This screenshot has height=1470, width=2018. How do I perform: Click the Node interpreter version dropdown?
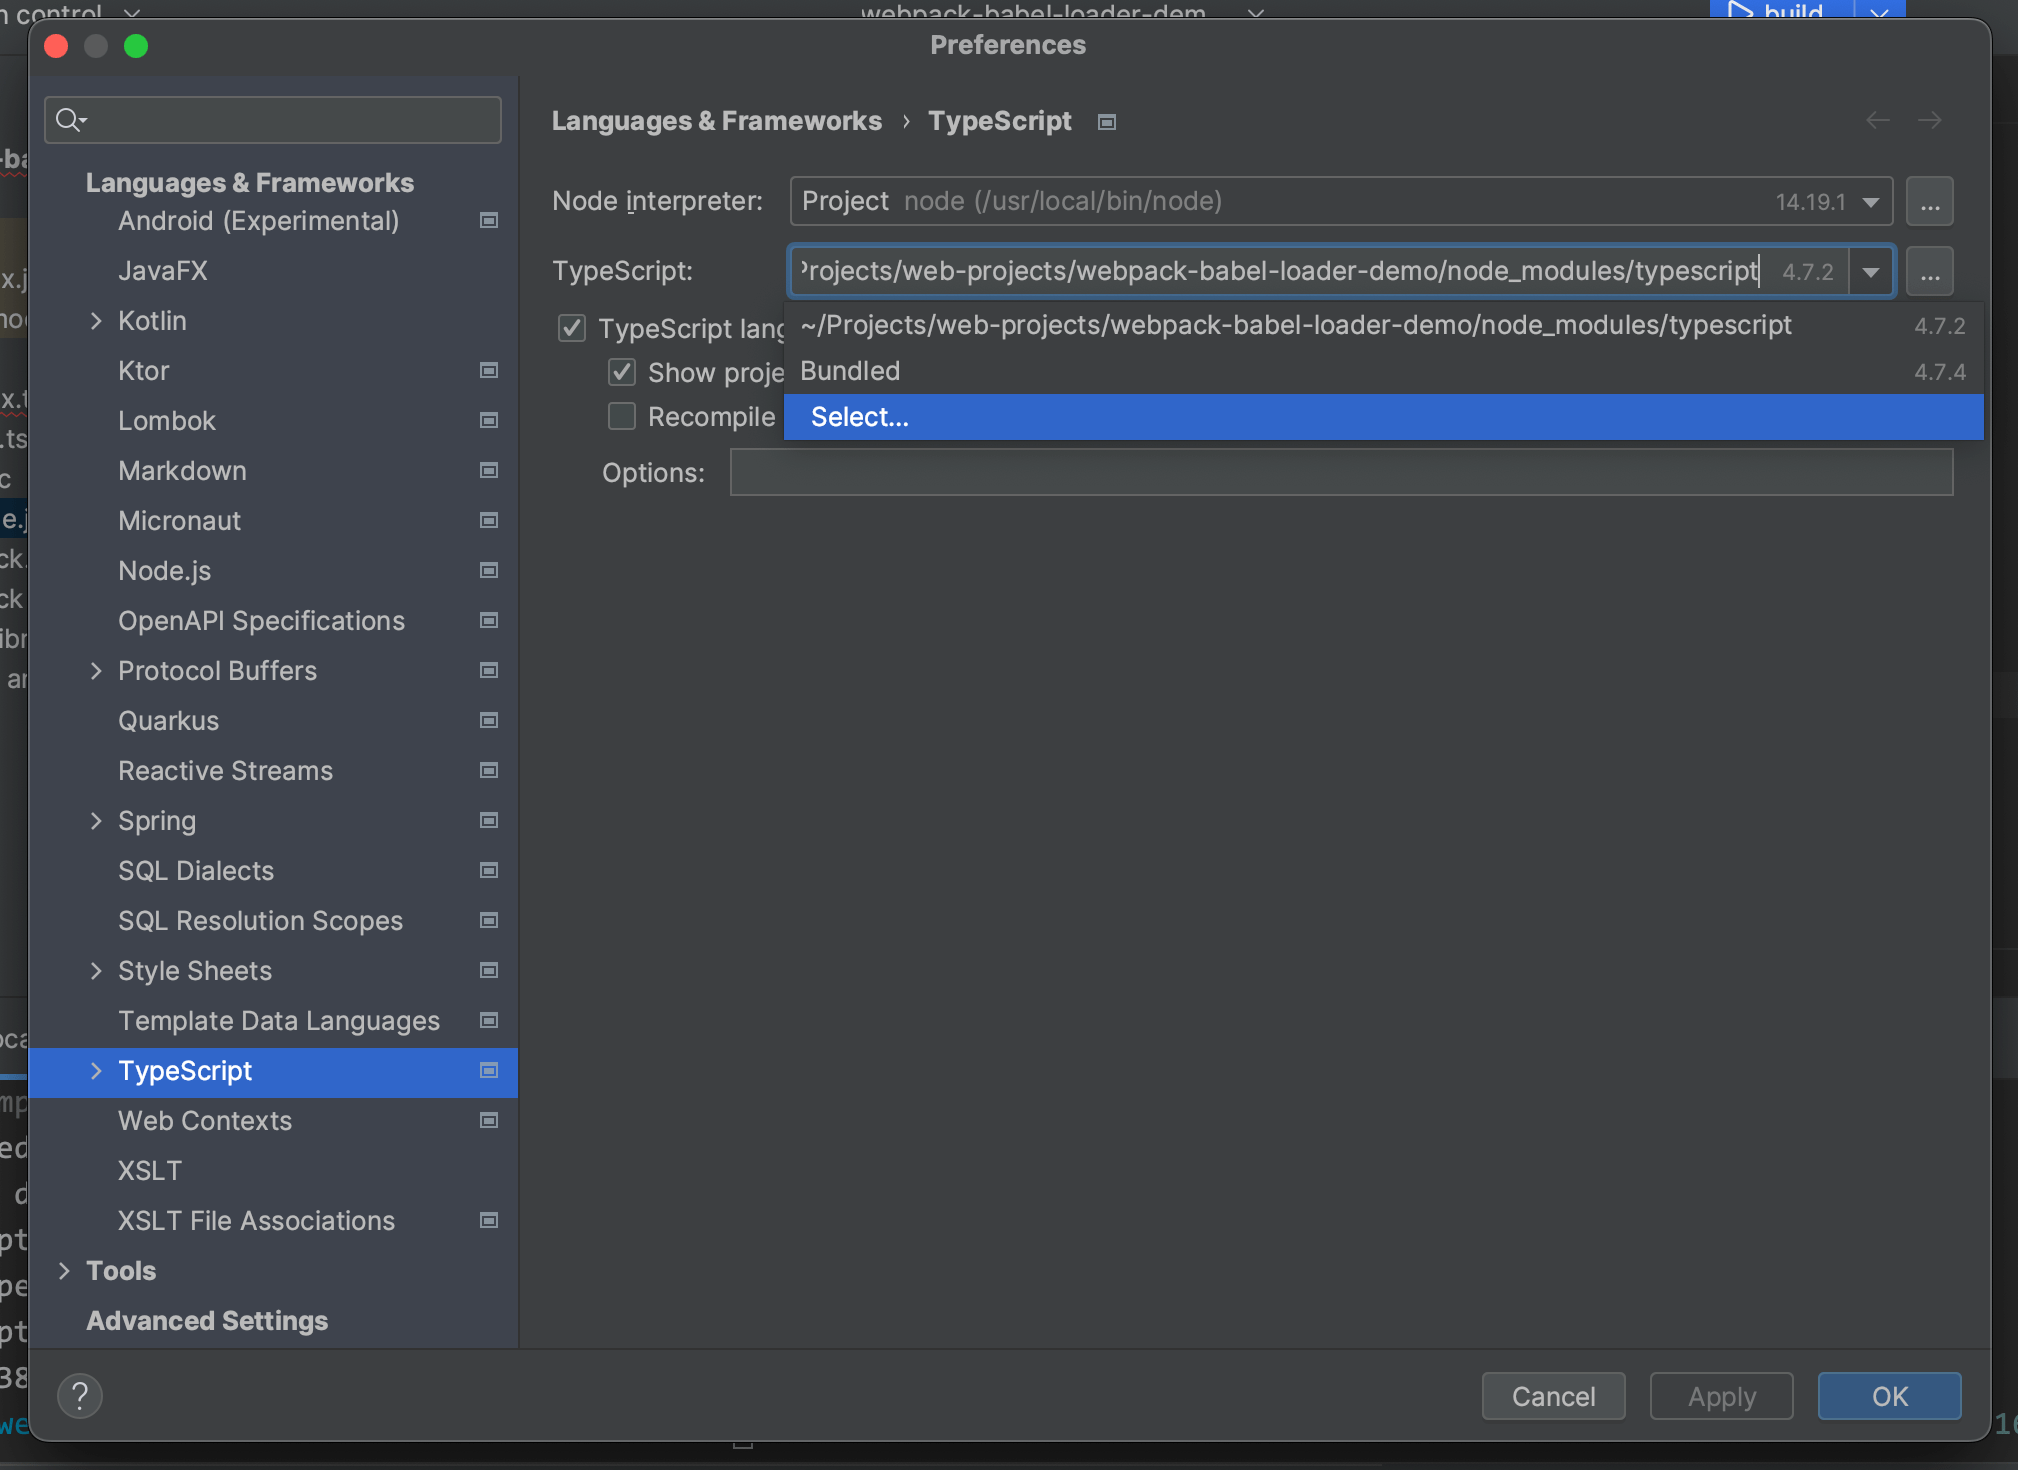point(1877,201)
